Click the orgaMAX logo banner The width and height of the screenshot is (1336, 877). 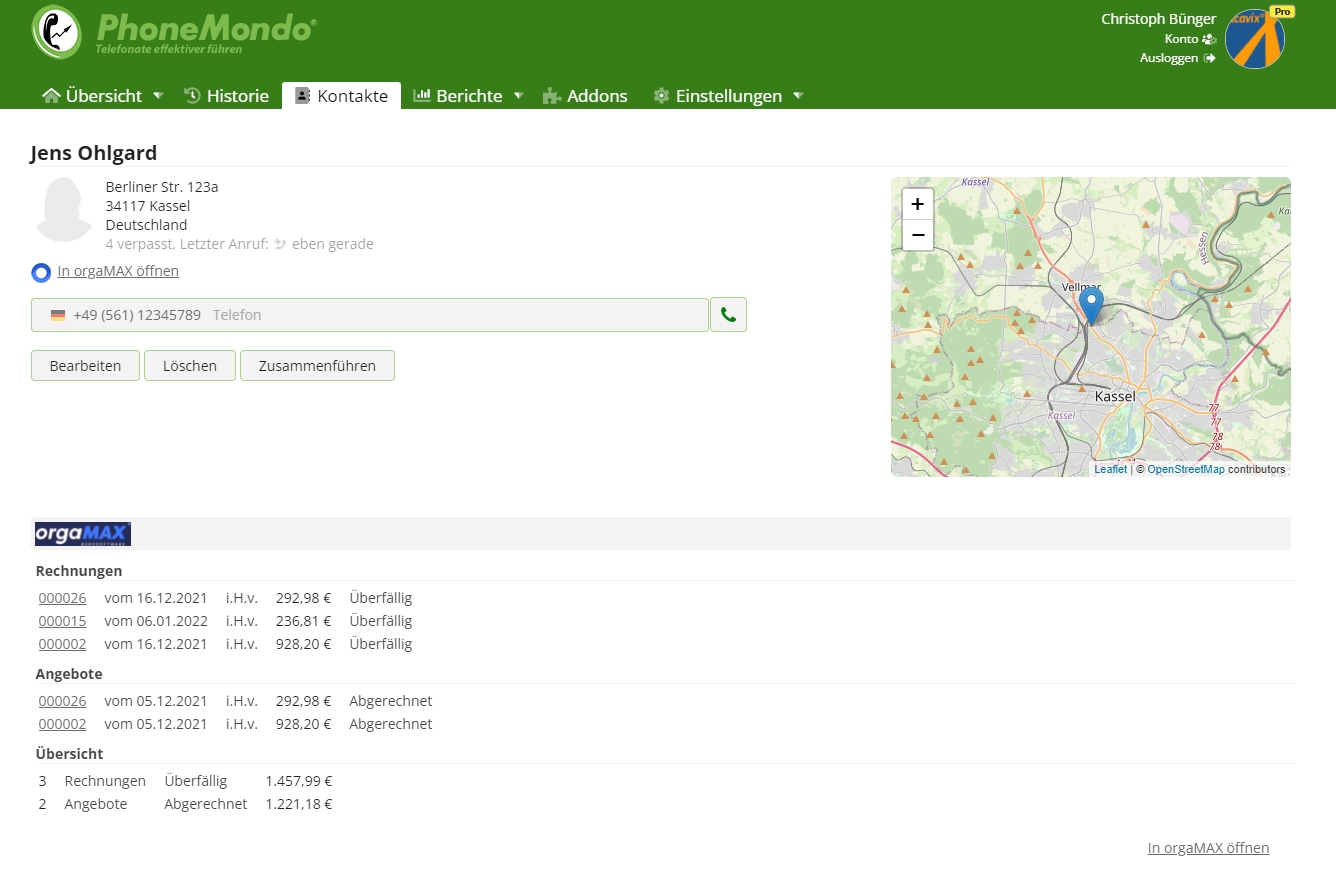(83, 534)
